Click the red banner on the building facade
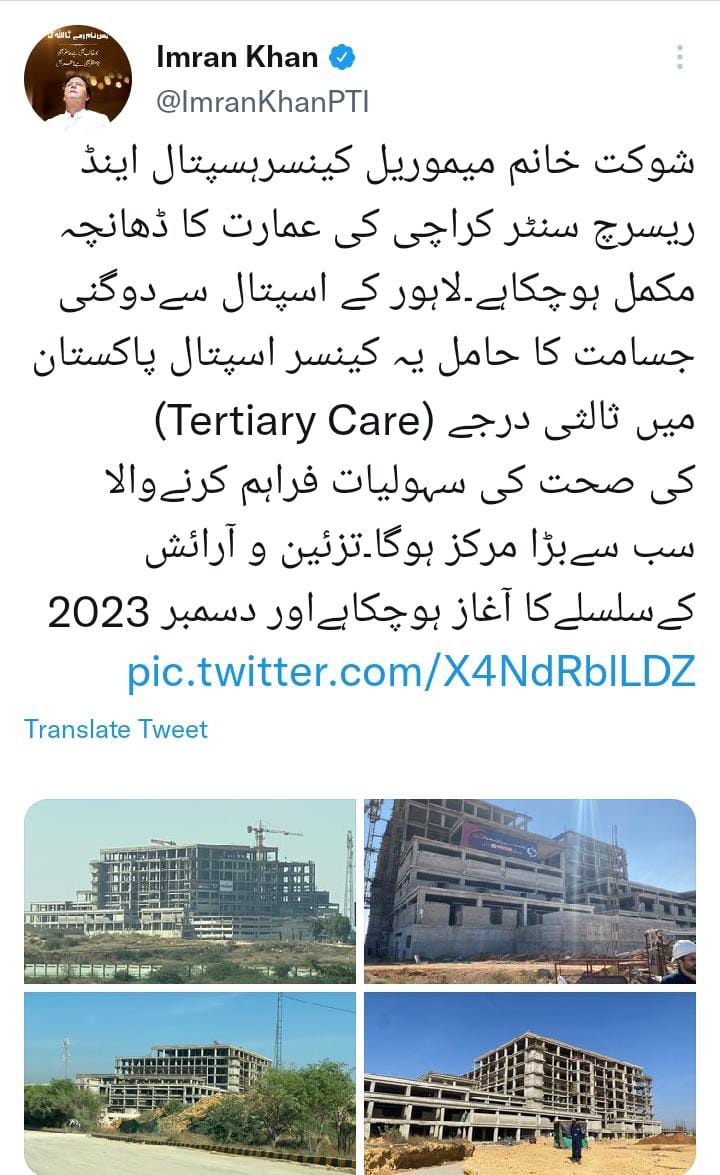The height and width of the screenshot is (1175, 720). (x=499, y=839)
